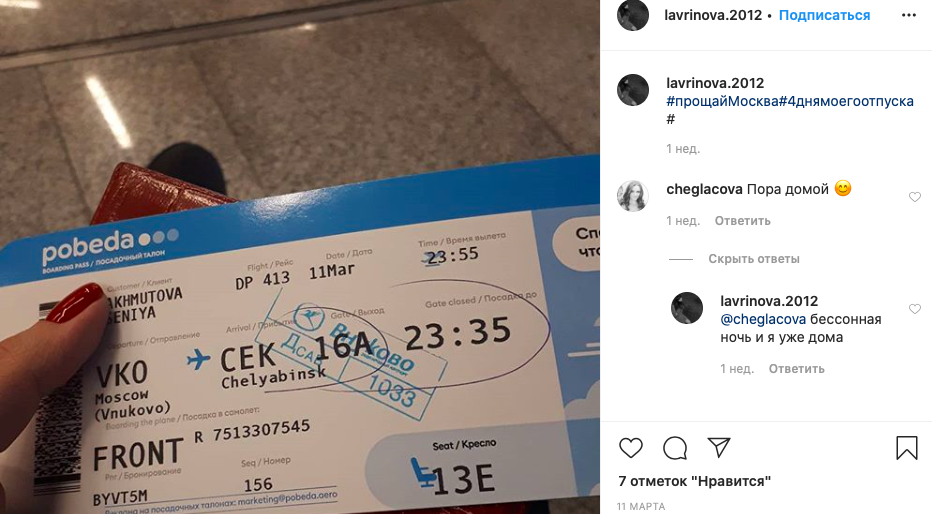
Task: Open cheglacova's profile picture
Action: tap(632, 196)
